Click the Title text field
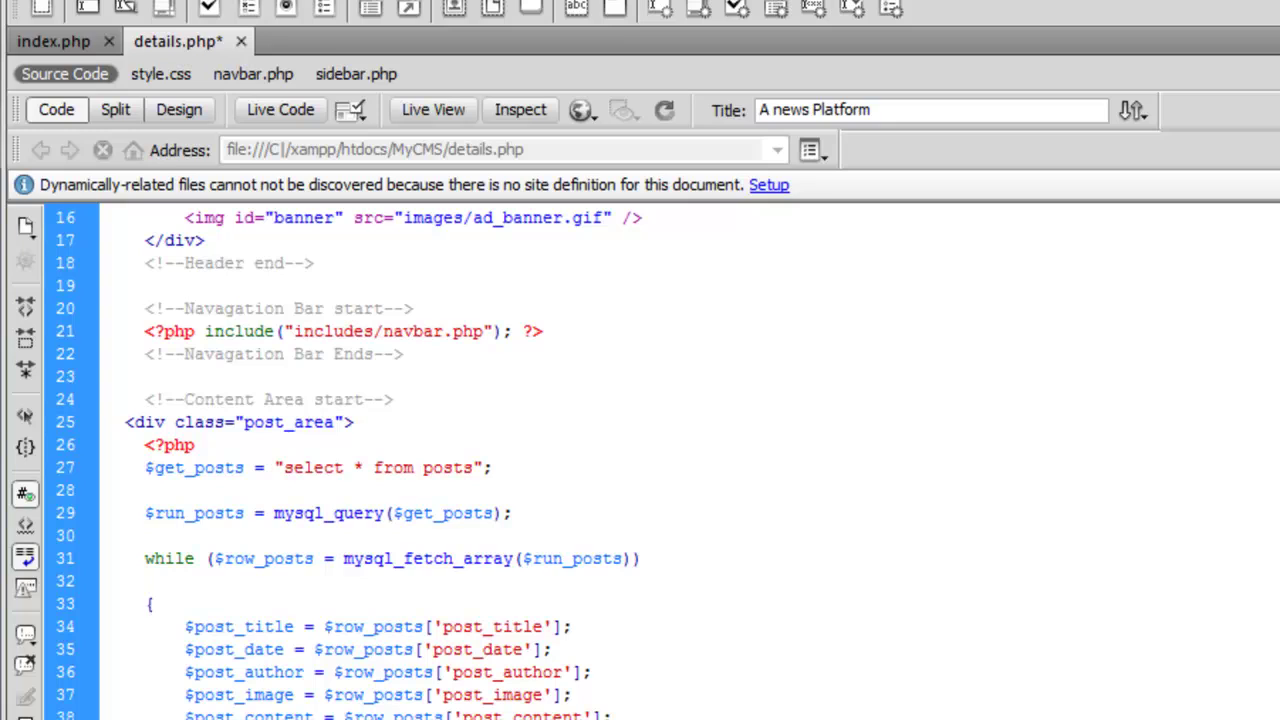The image size is (1280, 720). [x=931, y=110]
